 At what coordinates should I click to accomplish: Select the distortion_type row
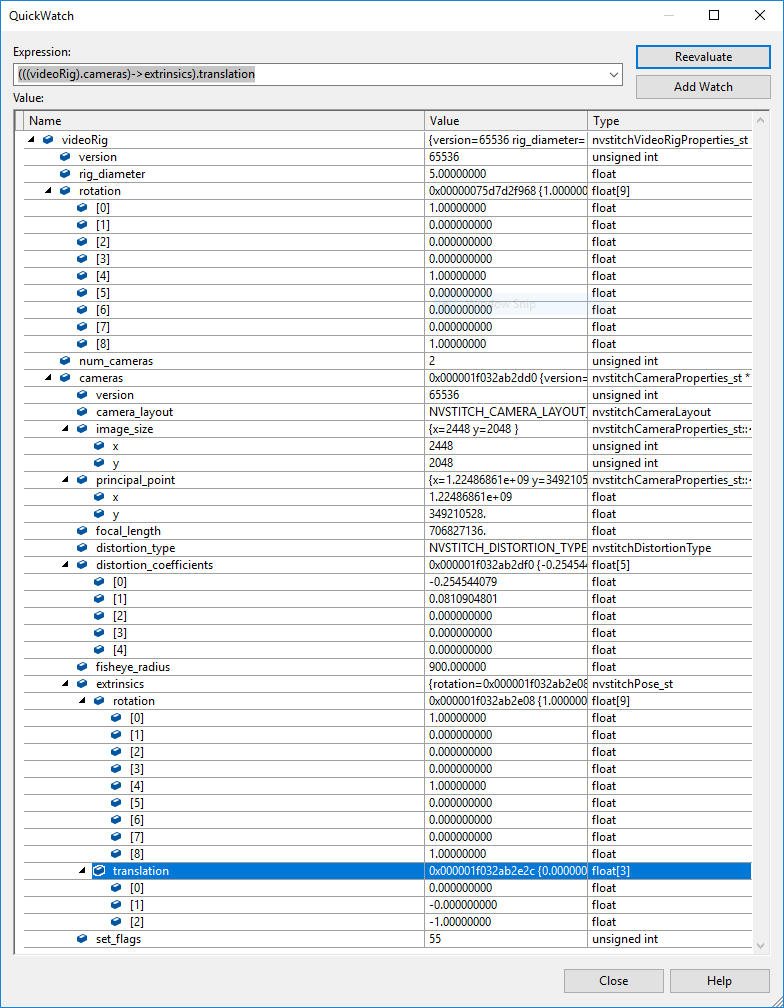pos(388,548)
